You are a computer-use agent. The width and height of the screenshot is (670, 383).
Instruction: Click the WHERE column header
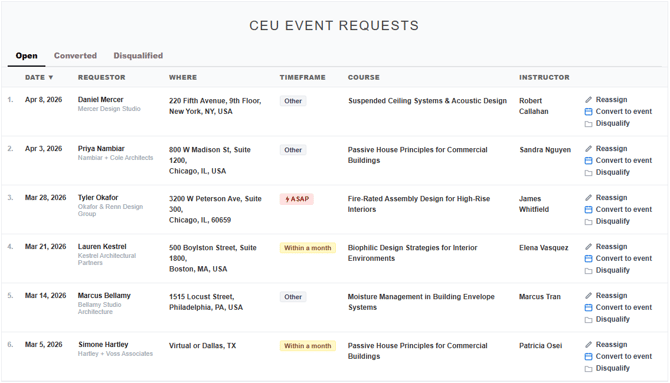tap(183, 77)
